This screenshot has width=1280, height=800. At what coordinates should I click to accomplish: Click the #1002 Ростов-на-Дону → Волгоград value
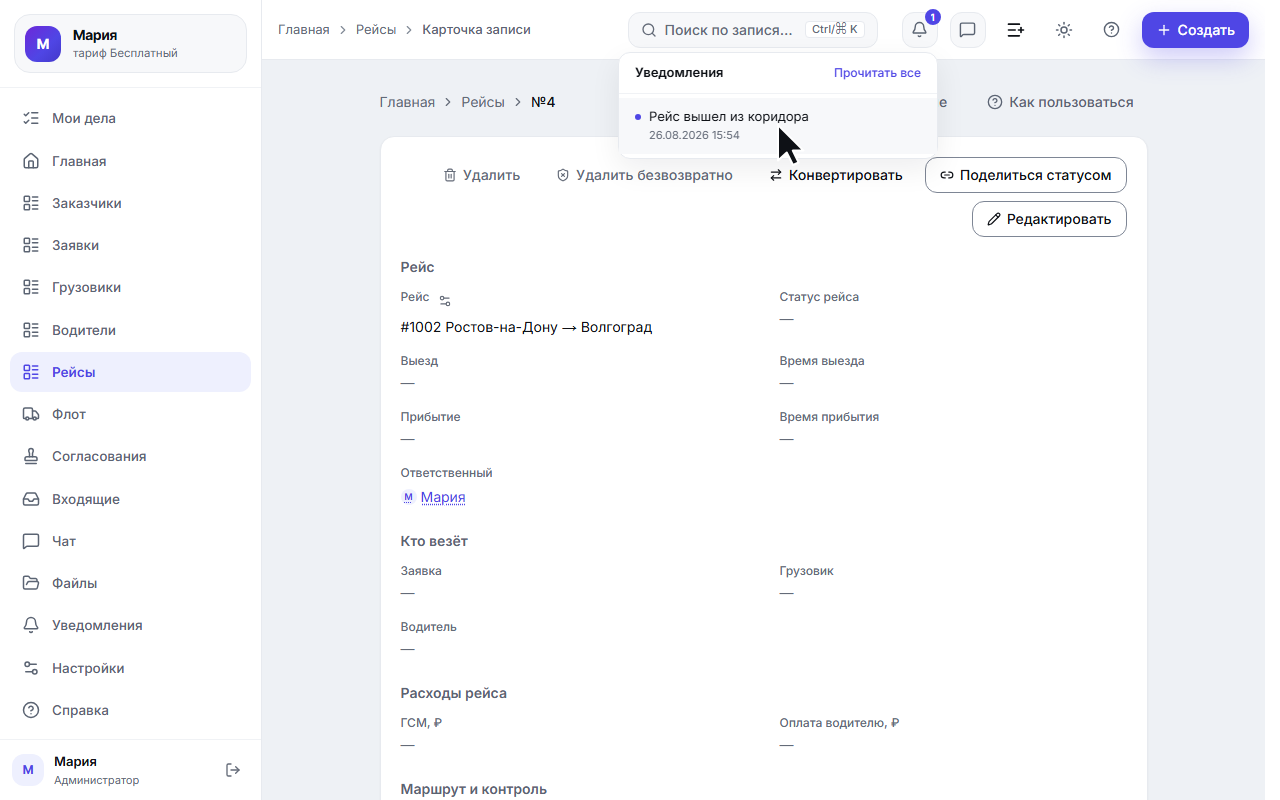click(527, 327)
